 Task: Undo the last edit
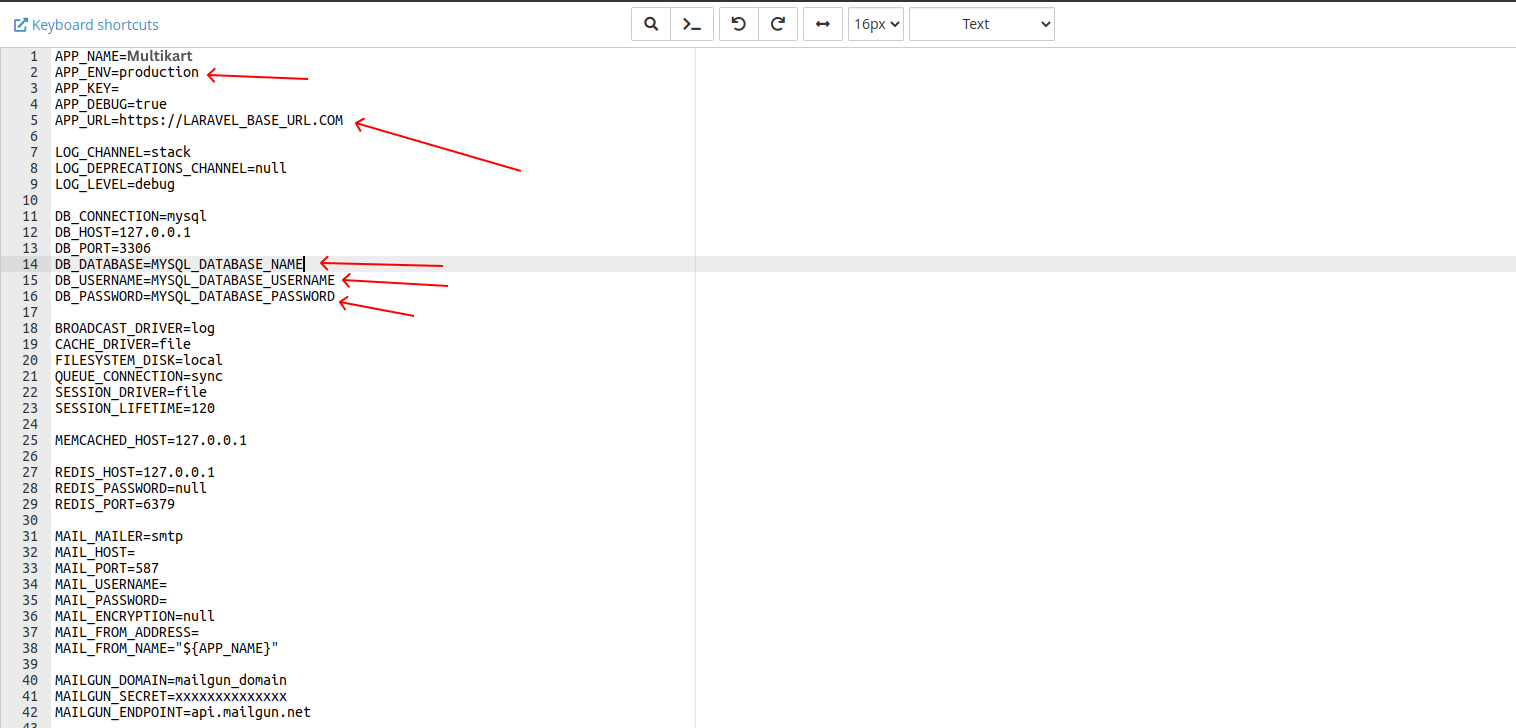[739, 24]
